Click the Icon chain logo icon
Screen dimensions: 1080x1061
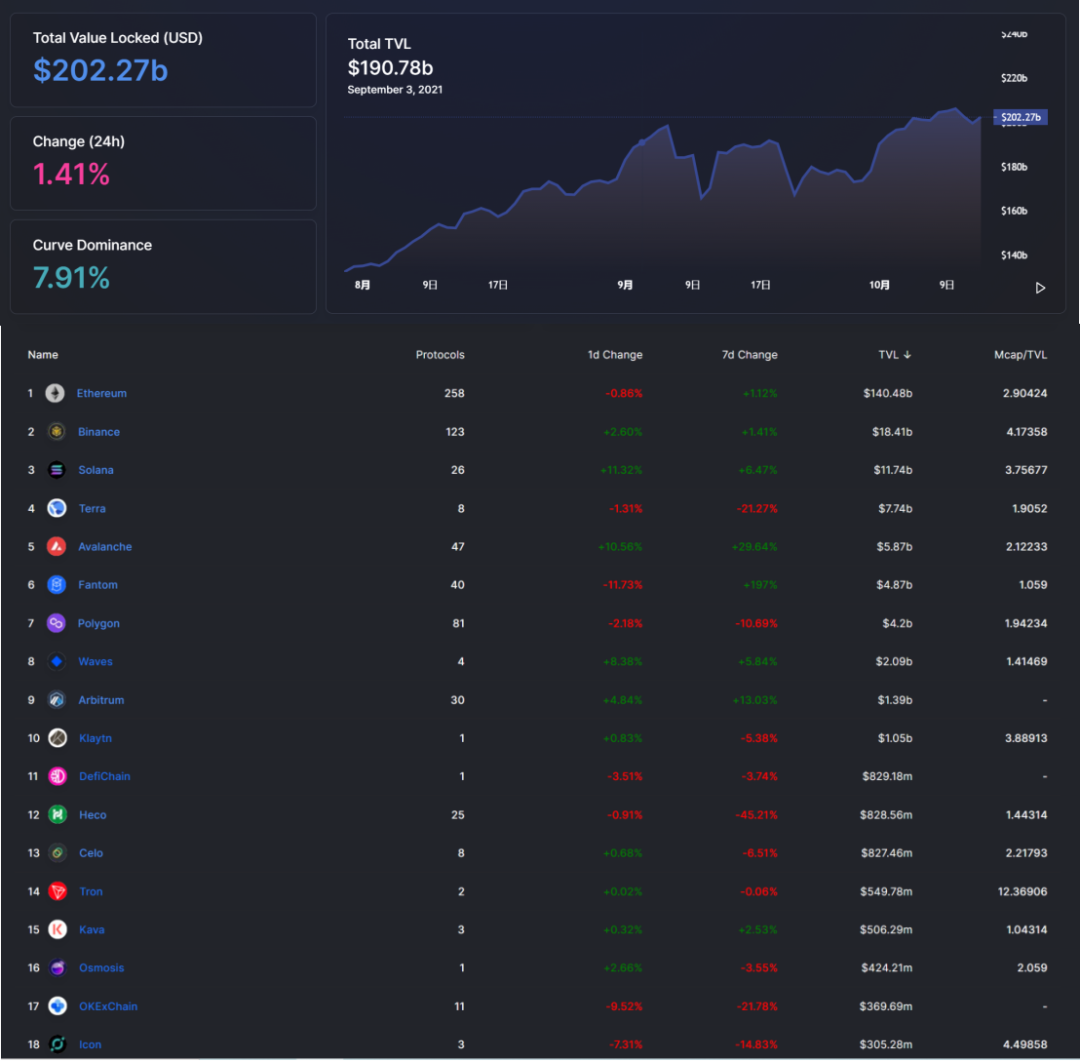tap(58, 1044)
